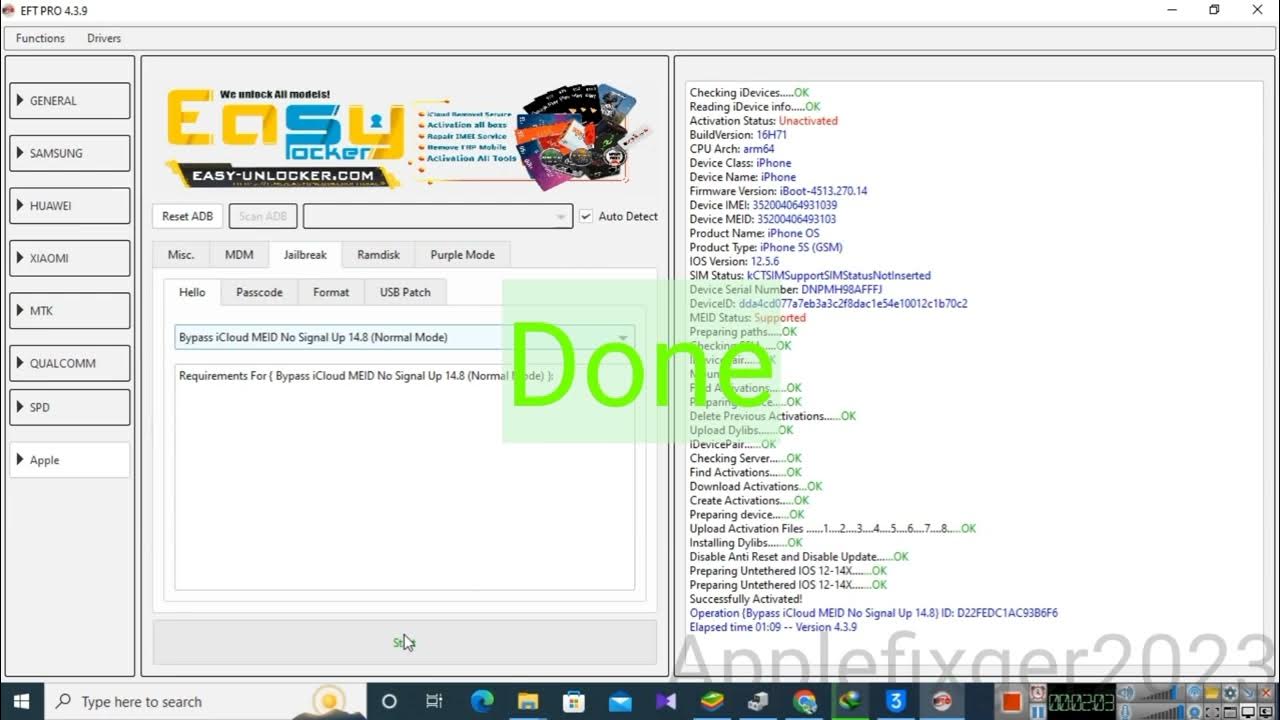
Task: Click the SIM Status log line
Action: [x=810, y=275]
